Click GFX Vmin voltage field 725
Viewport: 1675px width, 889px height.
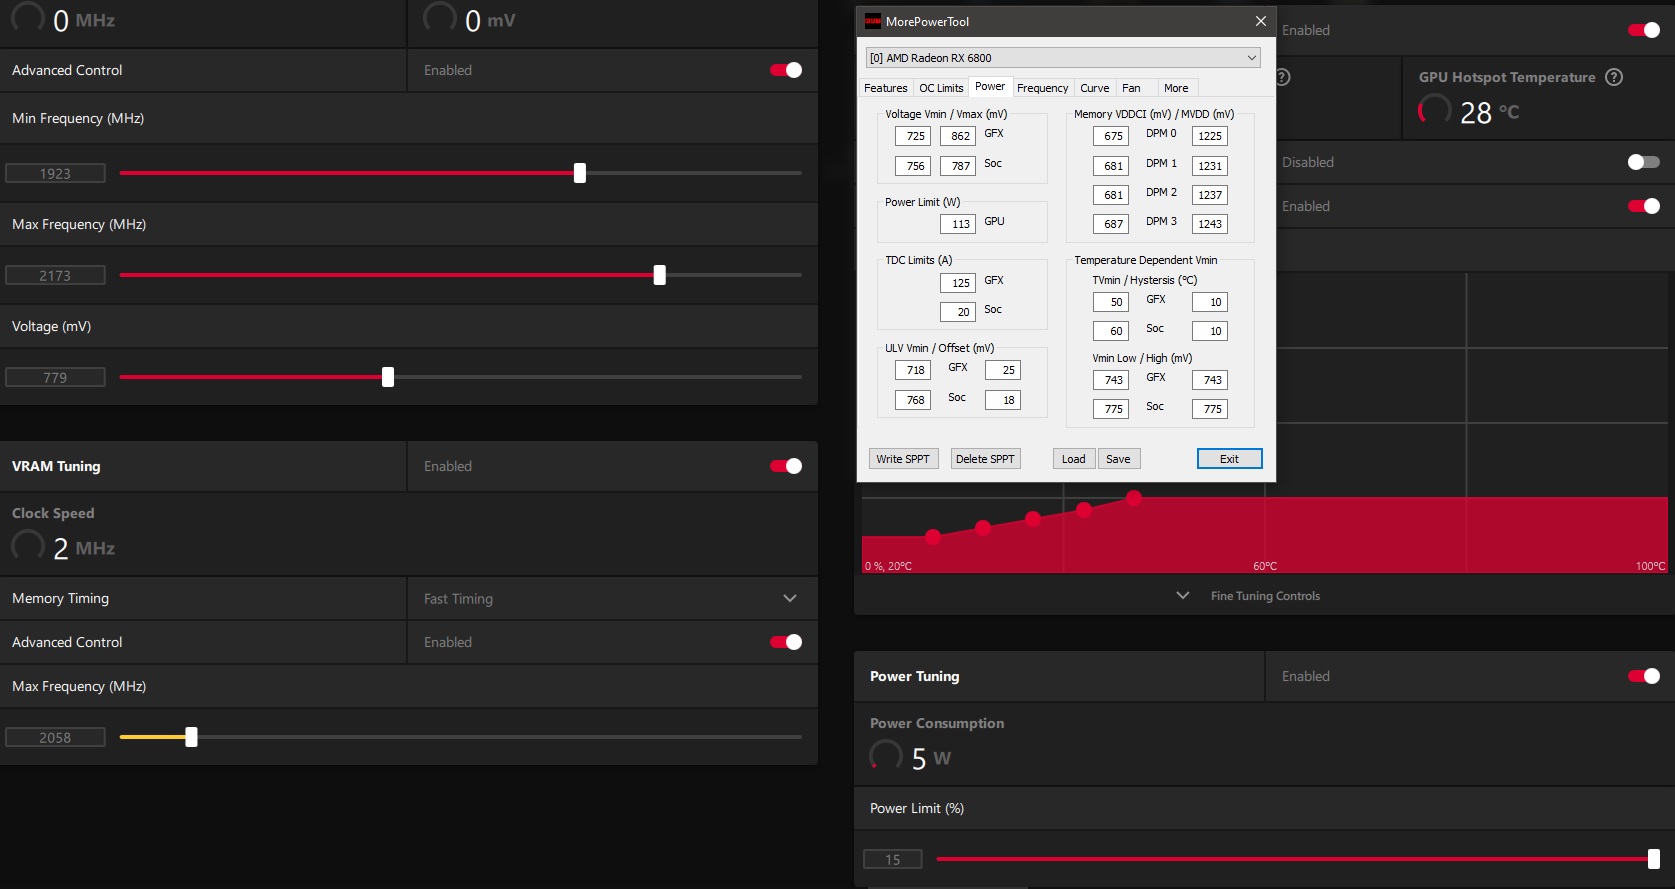[x=913, y=136]
